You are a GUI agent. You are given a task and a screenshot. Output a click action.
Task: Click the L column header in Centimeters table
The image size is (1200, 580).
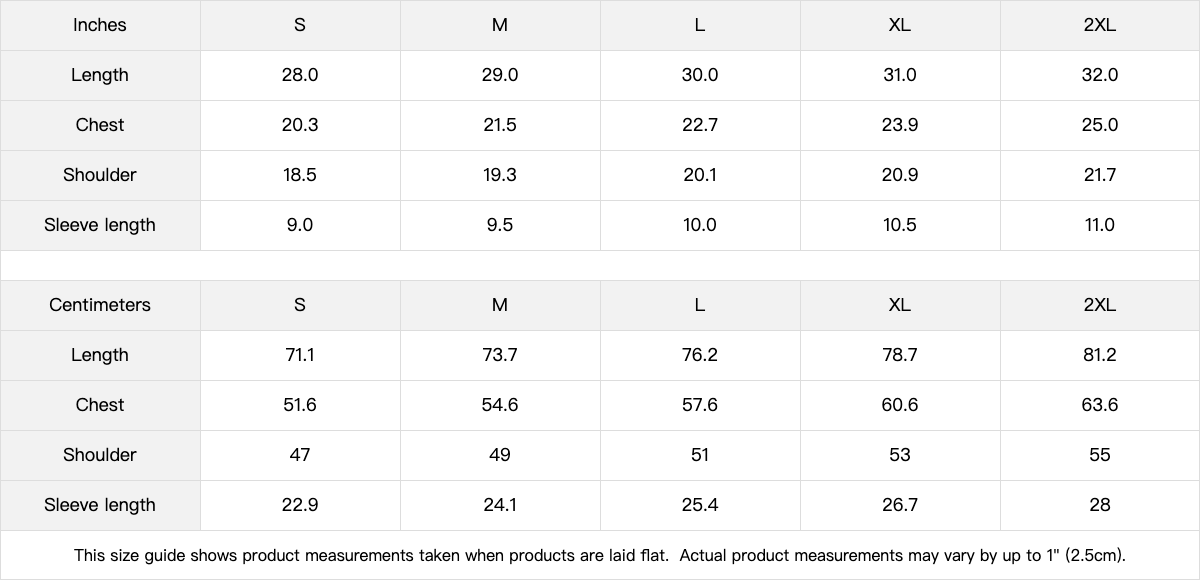pyautogui.click(x=700, y=305)
